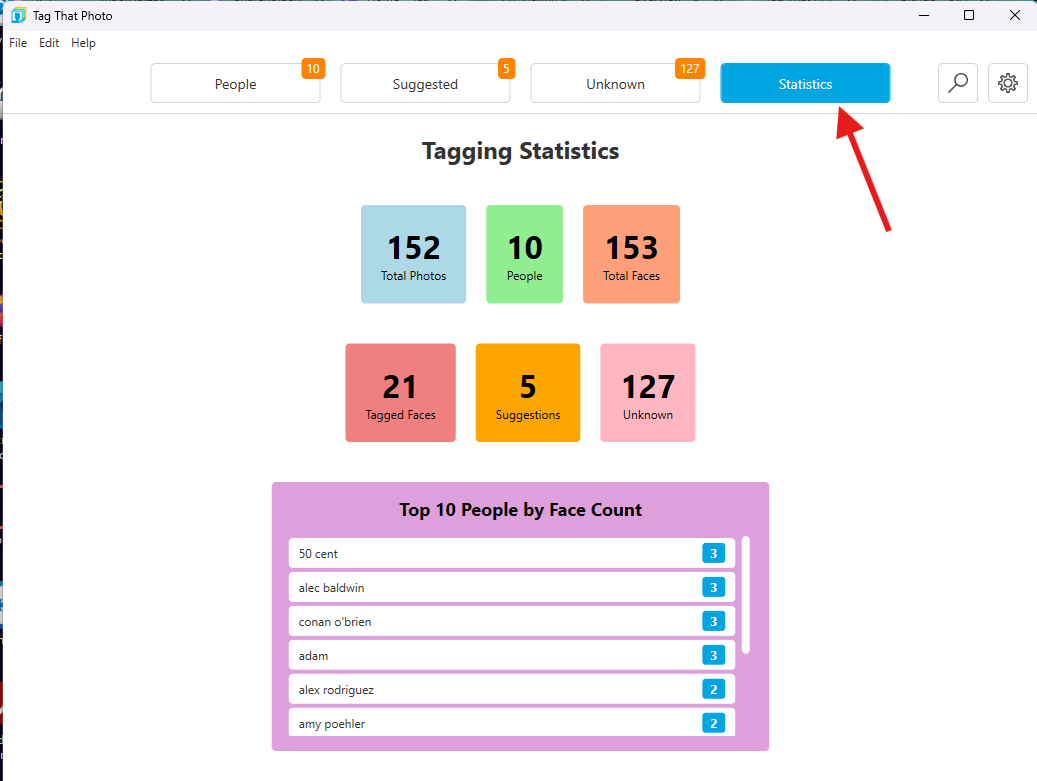1037x781 pixels.
Task: Select the Total Photos stat card
Action: 413,254
